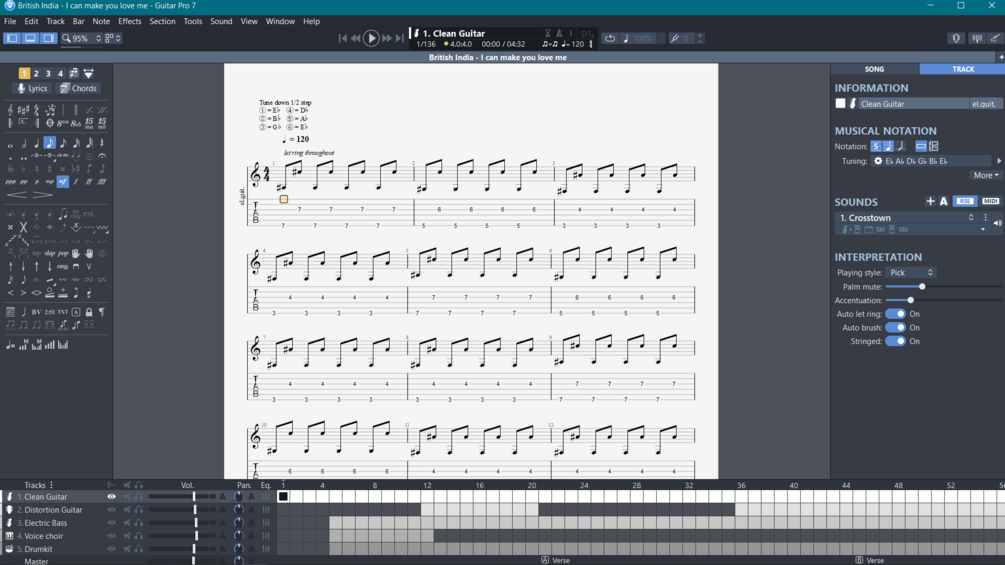The width and height of the screenshot is (1005, 565).
Task: Apply the P.M. palm mute effect
Action: click(89, 215)
